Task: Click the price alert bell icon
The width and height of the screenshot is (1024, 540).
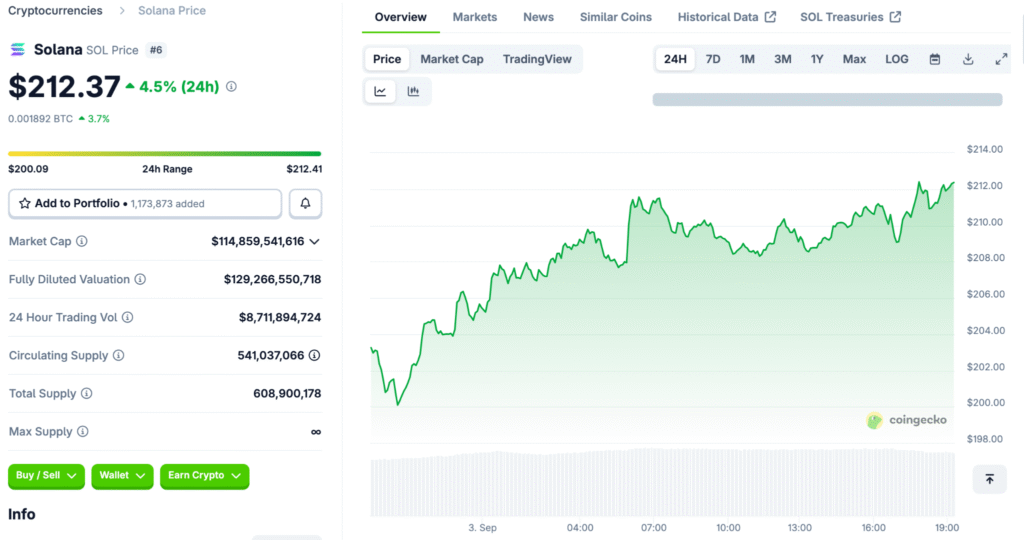Action: [x=305, y=204]
